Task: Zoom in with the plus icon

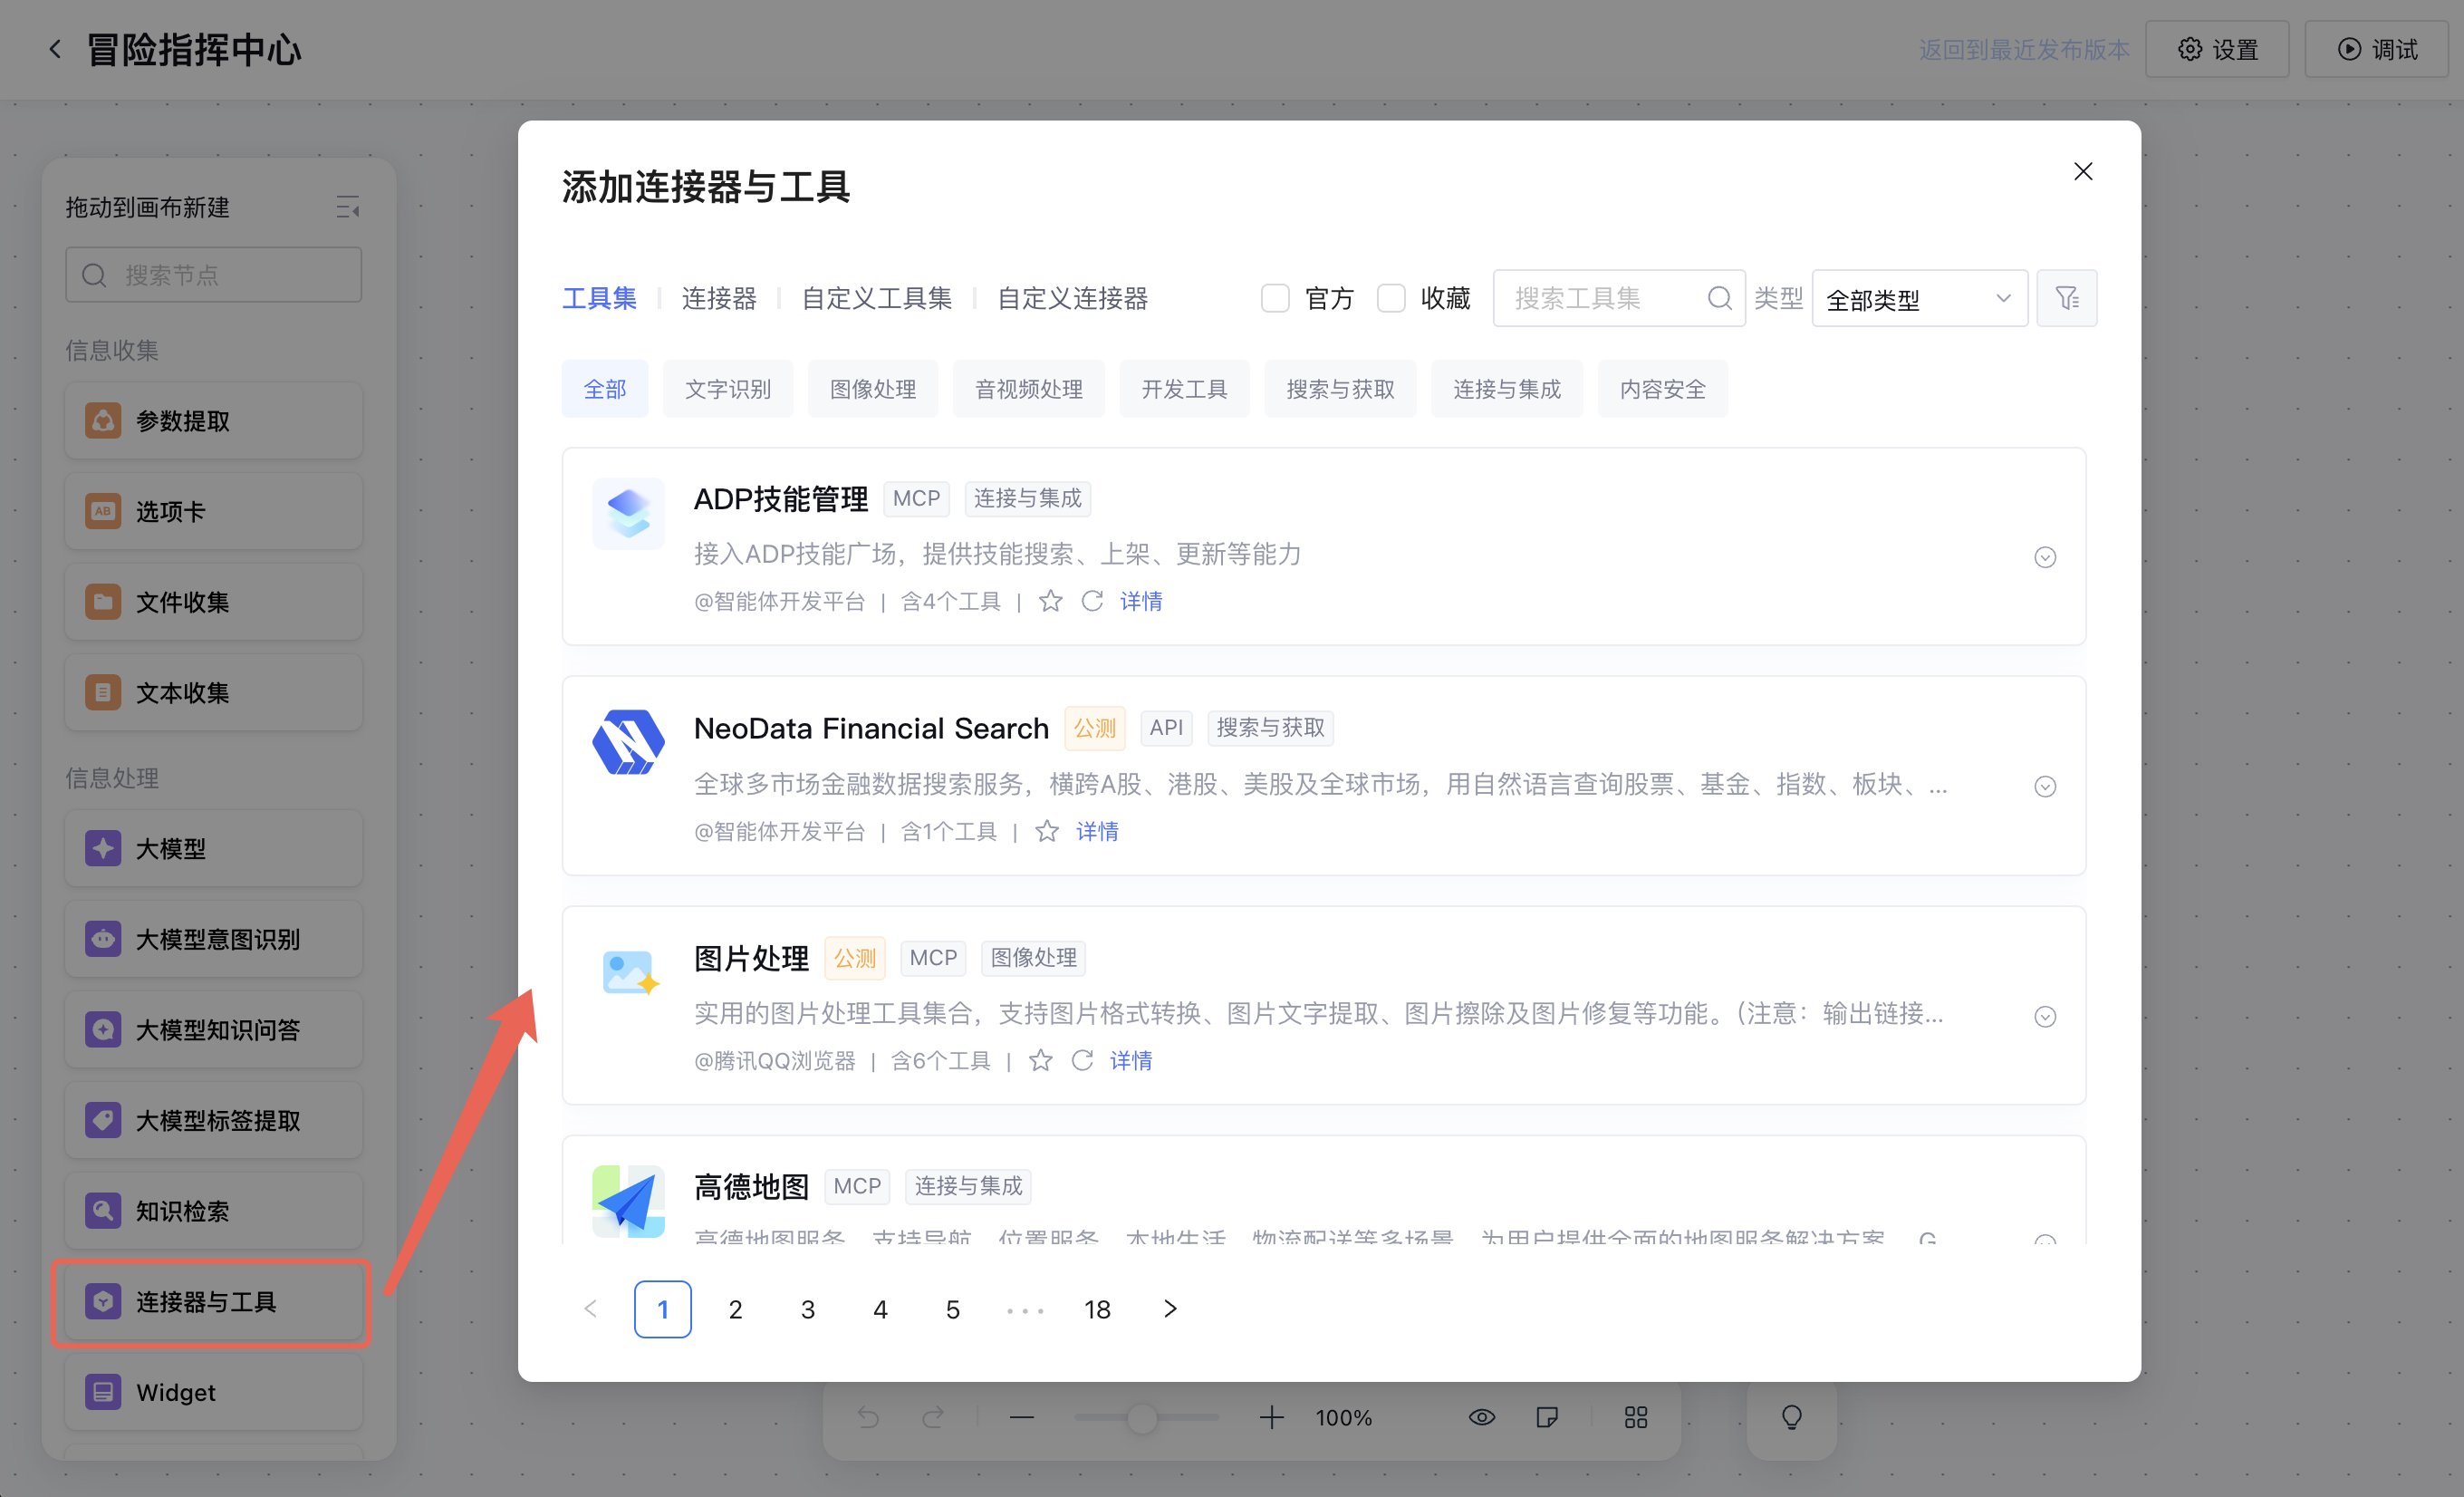Action: click(1271, 1417)
